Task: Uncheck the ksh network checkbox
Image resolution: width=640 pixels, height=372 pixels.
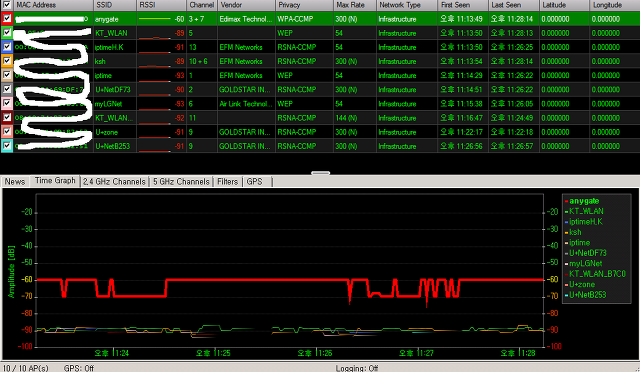Action: pyautogui.click(x=7, y=61)
